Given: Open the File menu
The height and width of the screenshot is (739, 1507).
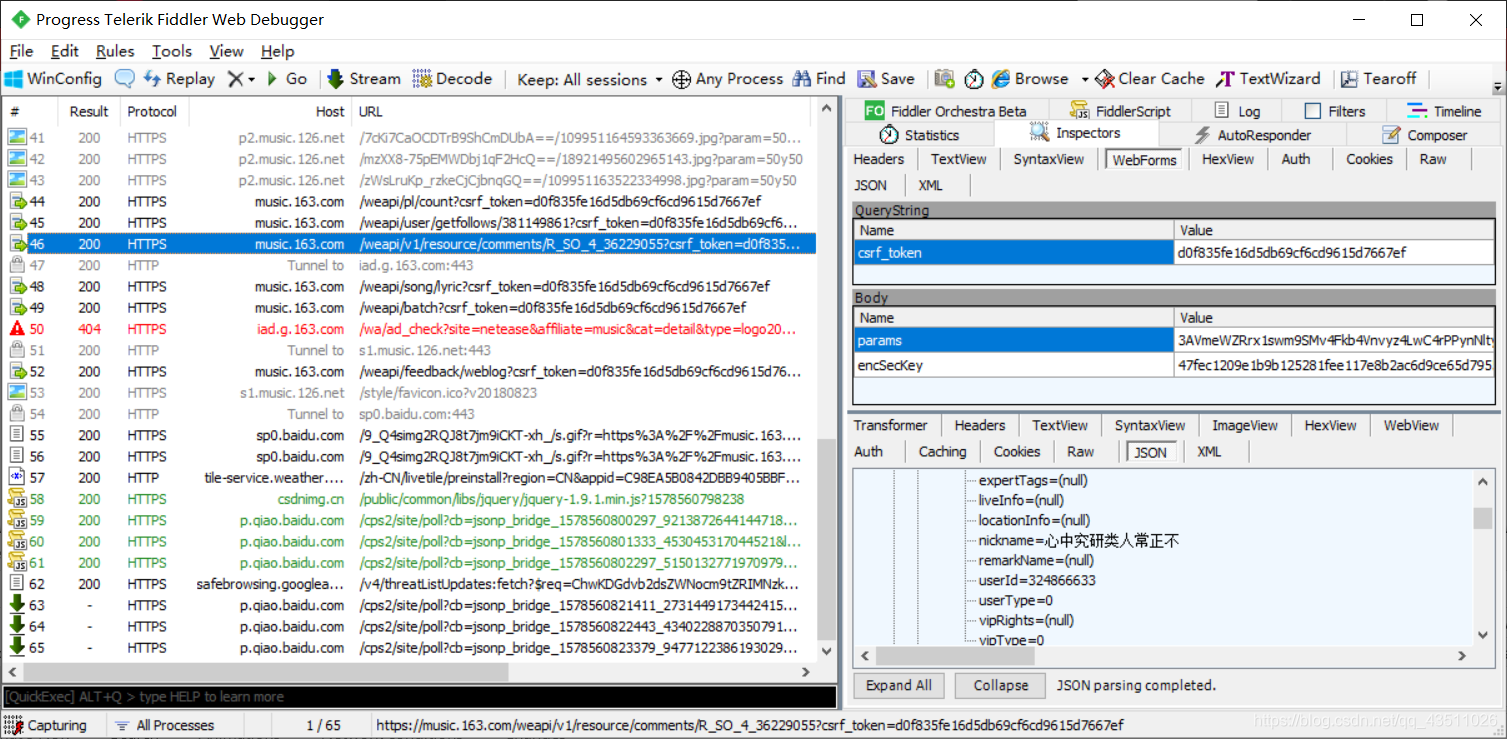Looking at the screenshot, I should click(x=21, y=51).
